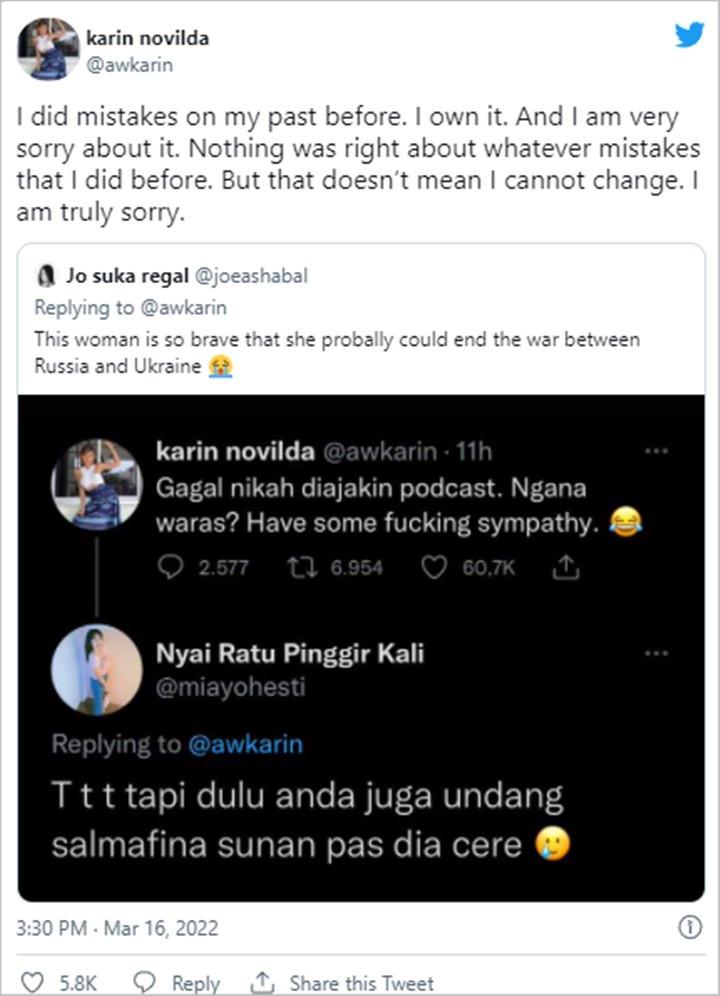Like the tweet with heart icon

[32, 983]
